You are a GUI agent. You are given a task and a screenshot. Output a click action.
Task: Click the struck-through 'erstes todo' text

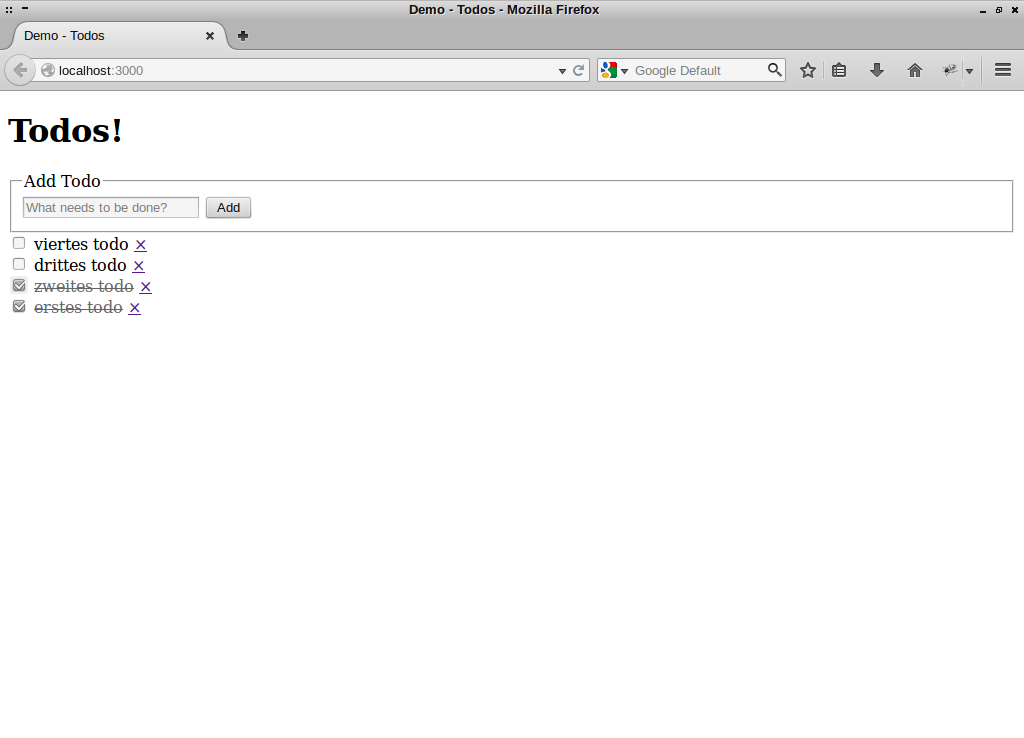click(78, 307)
